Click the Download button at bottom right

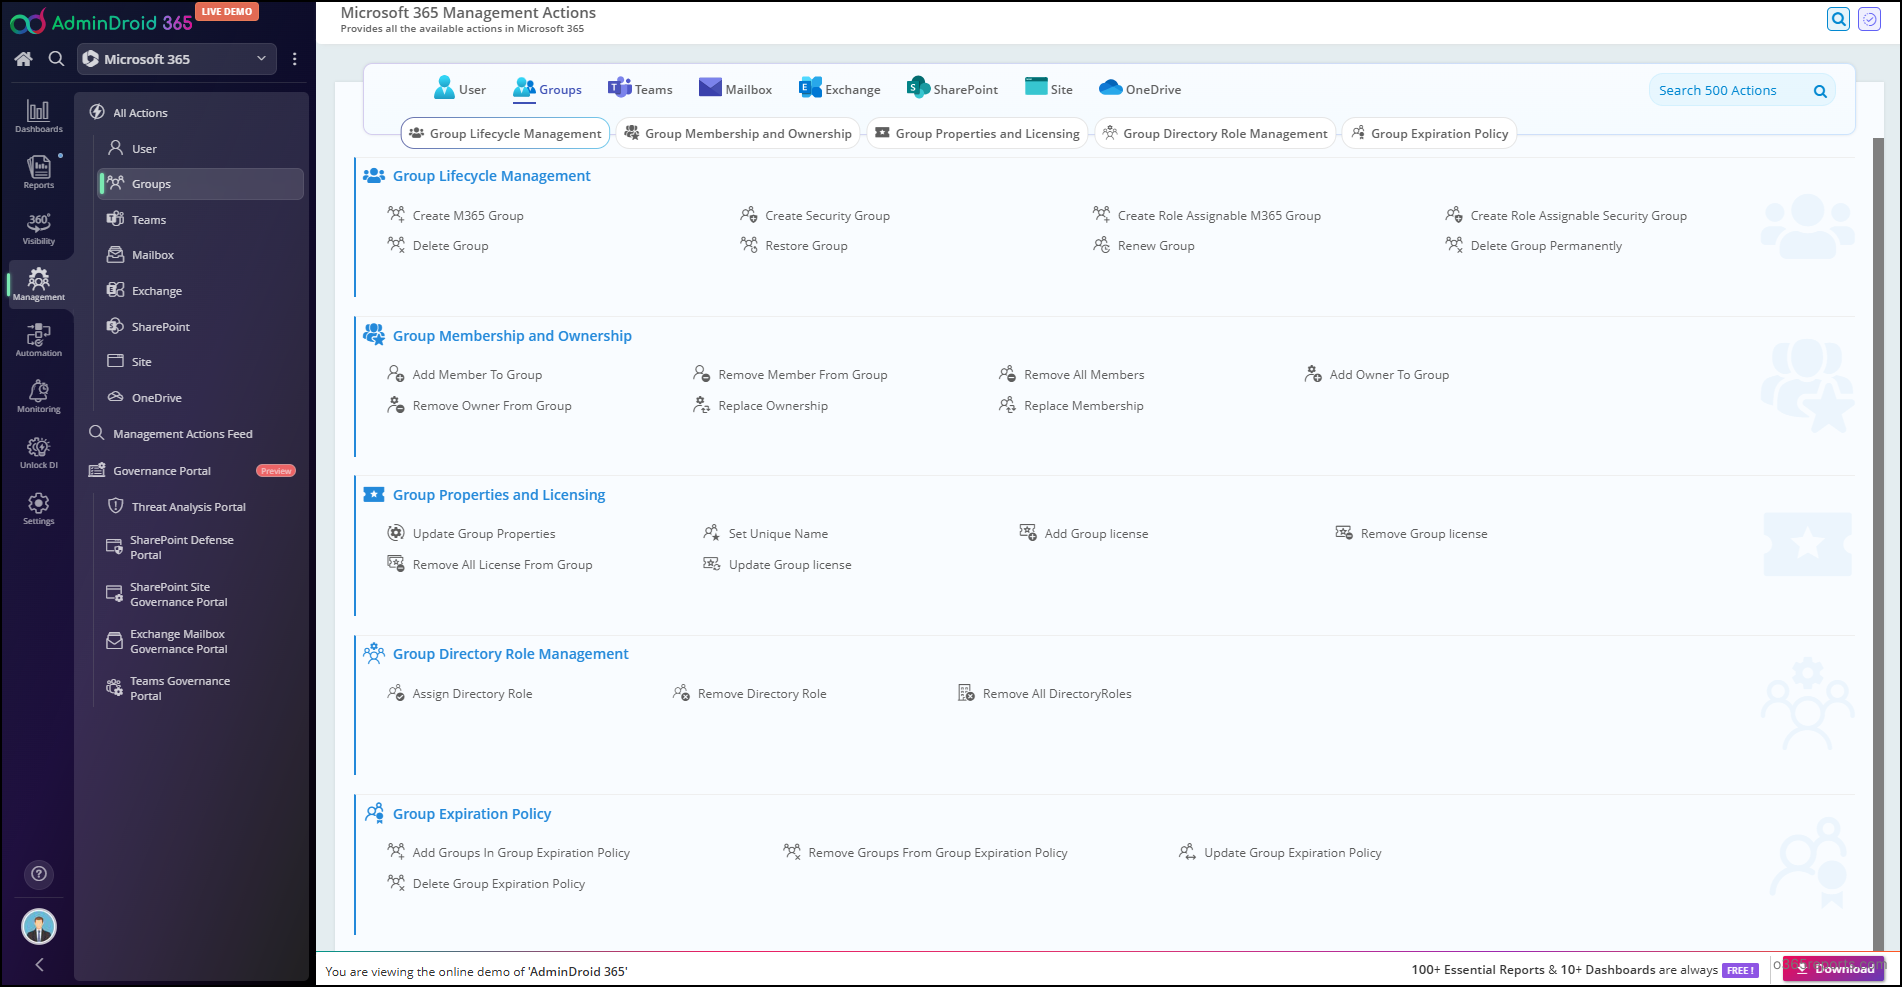[1833, 969]
